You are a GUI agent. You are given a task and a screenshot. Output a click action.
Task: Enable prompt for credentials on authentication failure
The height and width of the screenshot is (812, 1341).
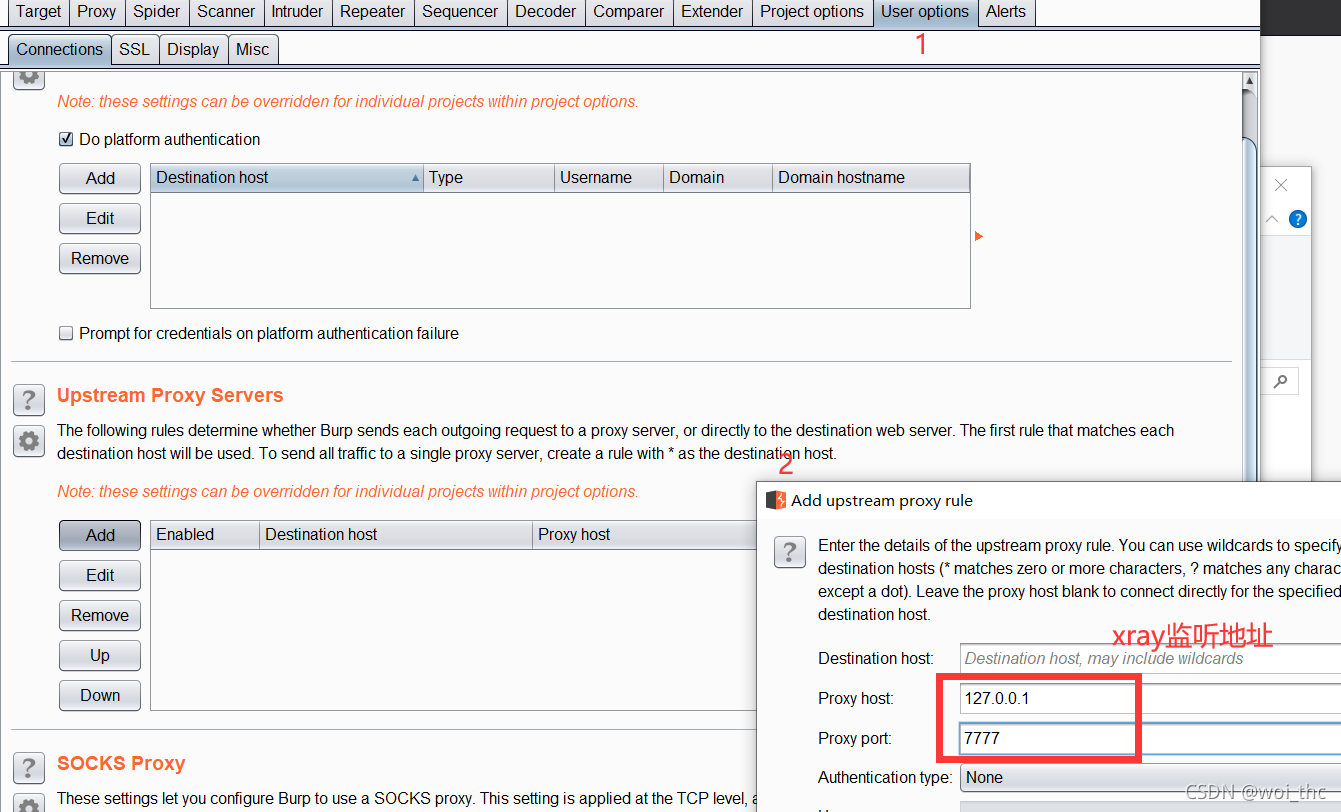66,333
